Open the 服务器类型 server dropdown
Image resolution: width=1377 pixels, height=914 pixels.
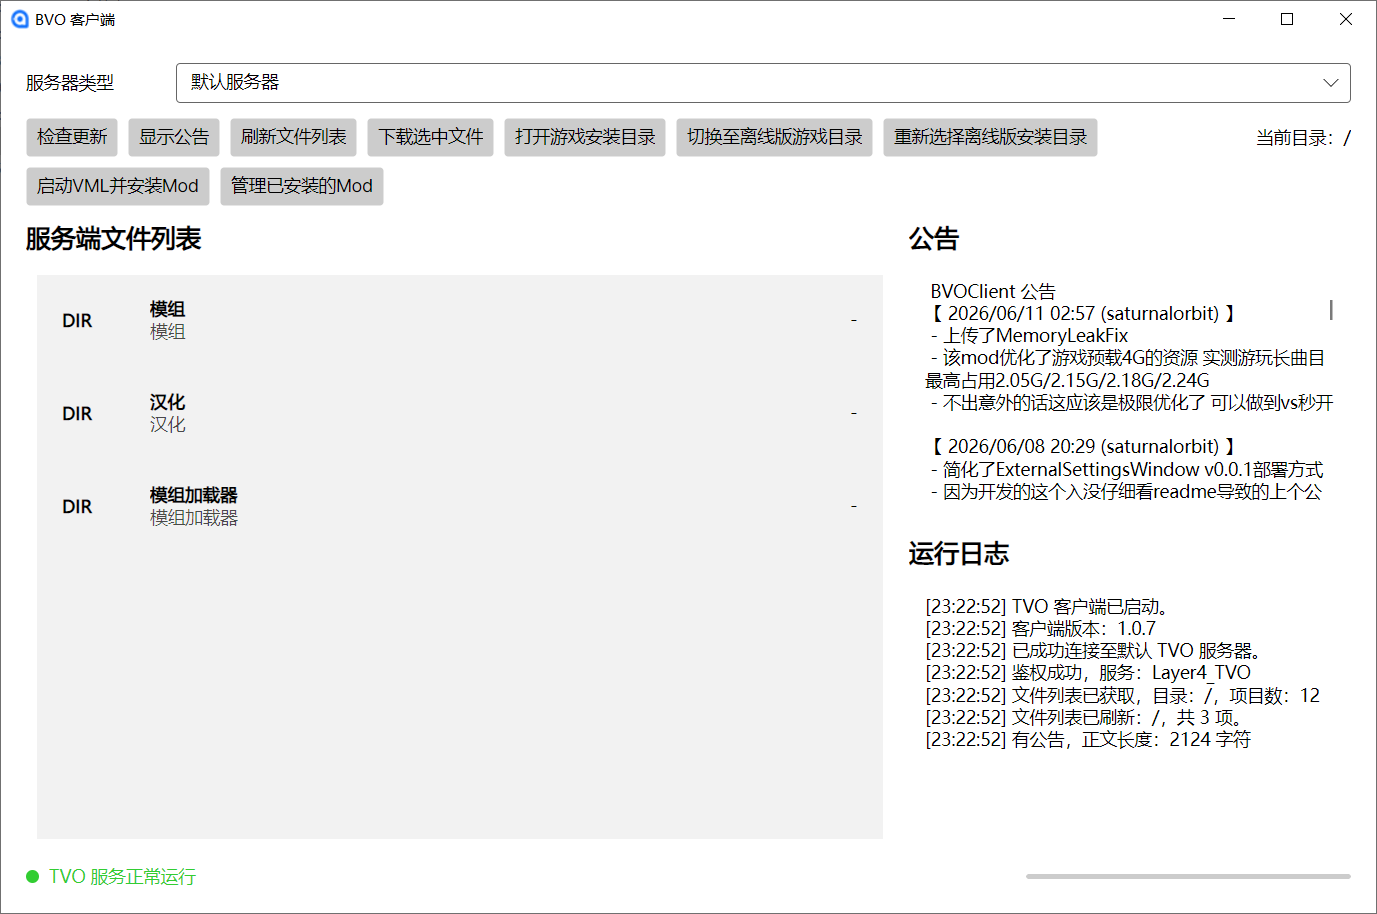point(763,83)
